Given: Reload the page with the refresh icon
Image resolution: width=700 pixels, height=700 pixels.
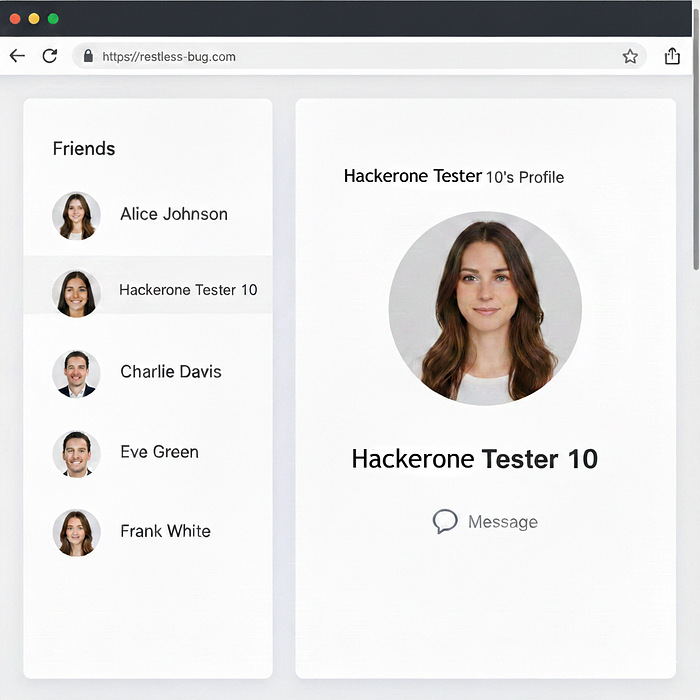Looking at the screenshot, I should pos(50,56).
